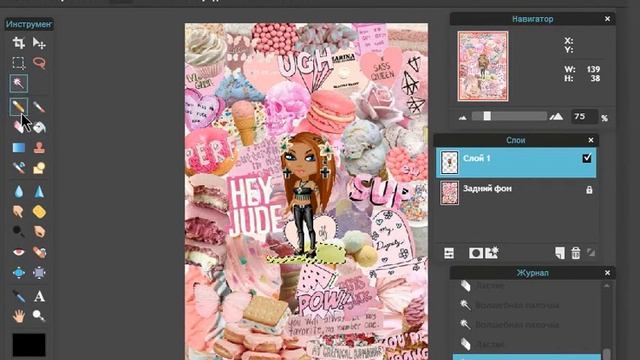Delete the selected layer with trash icon

click(x=576, y=253)
